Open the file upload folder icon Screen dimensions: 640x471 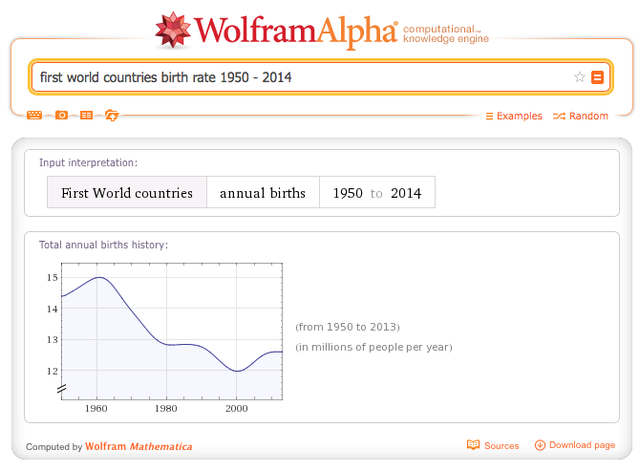111,116
